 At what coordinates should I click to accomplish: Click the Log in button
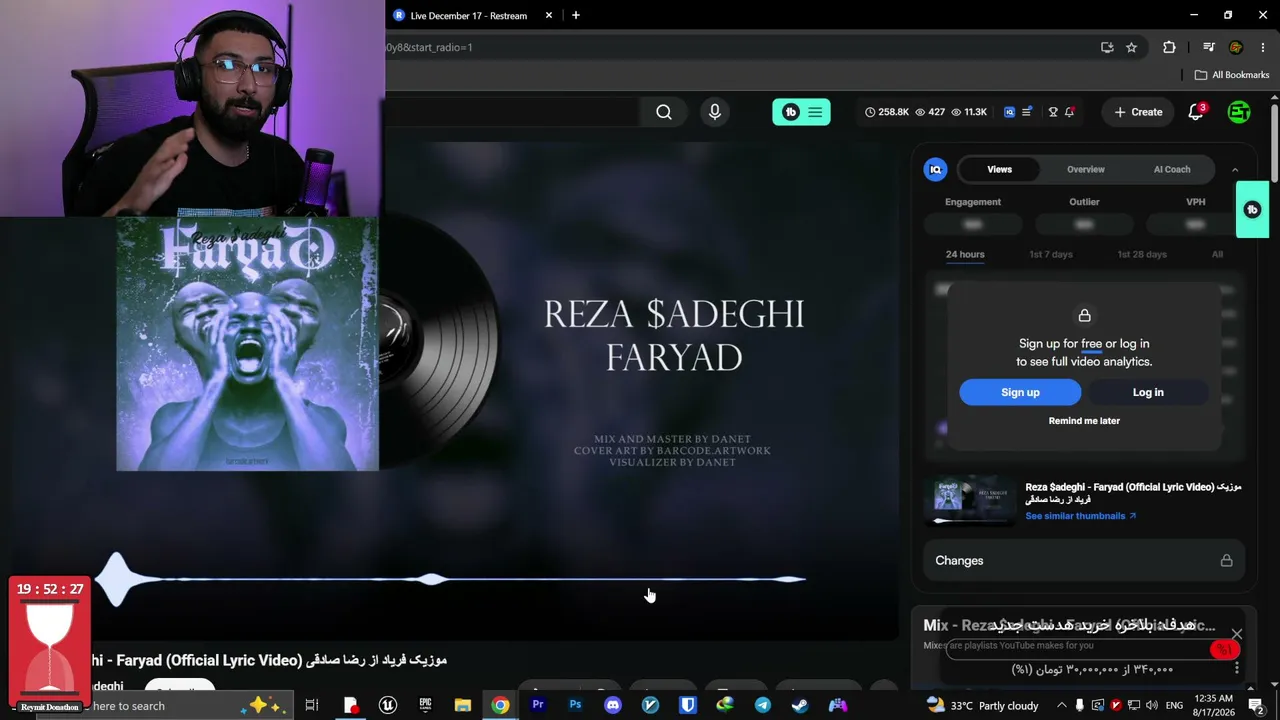coord(1148,392)
